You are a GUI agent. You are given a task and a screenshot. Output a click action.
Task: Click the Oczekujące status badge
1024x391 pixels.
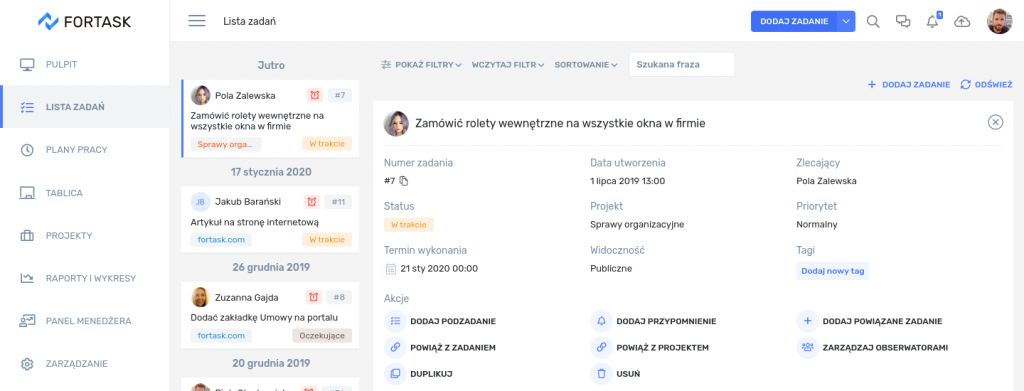tap(322, 336)
